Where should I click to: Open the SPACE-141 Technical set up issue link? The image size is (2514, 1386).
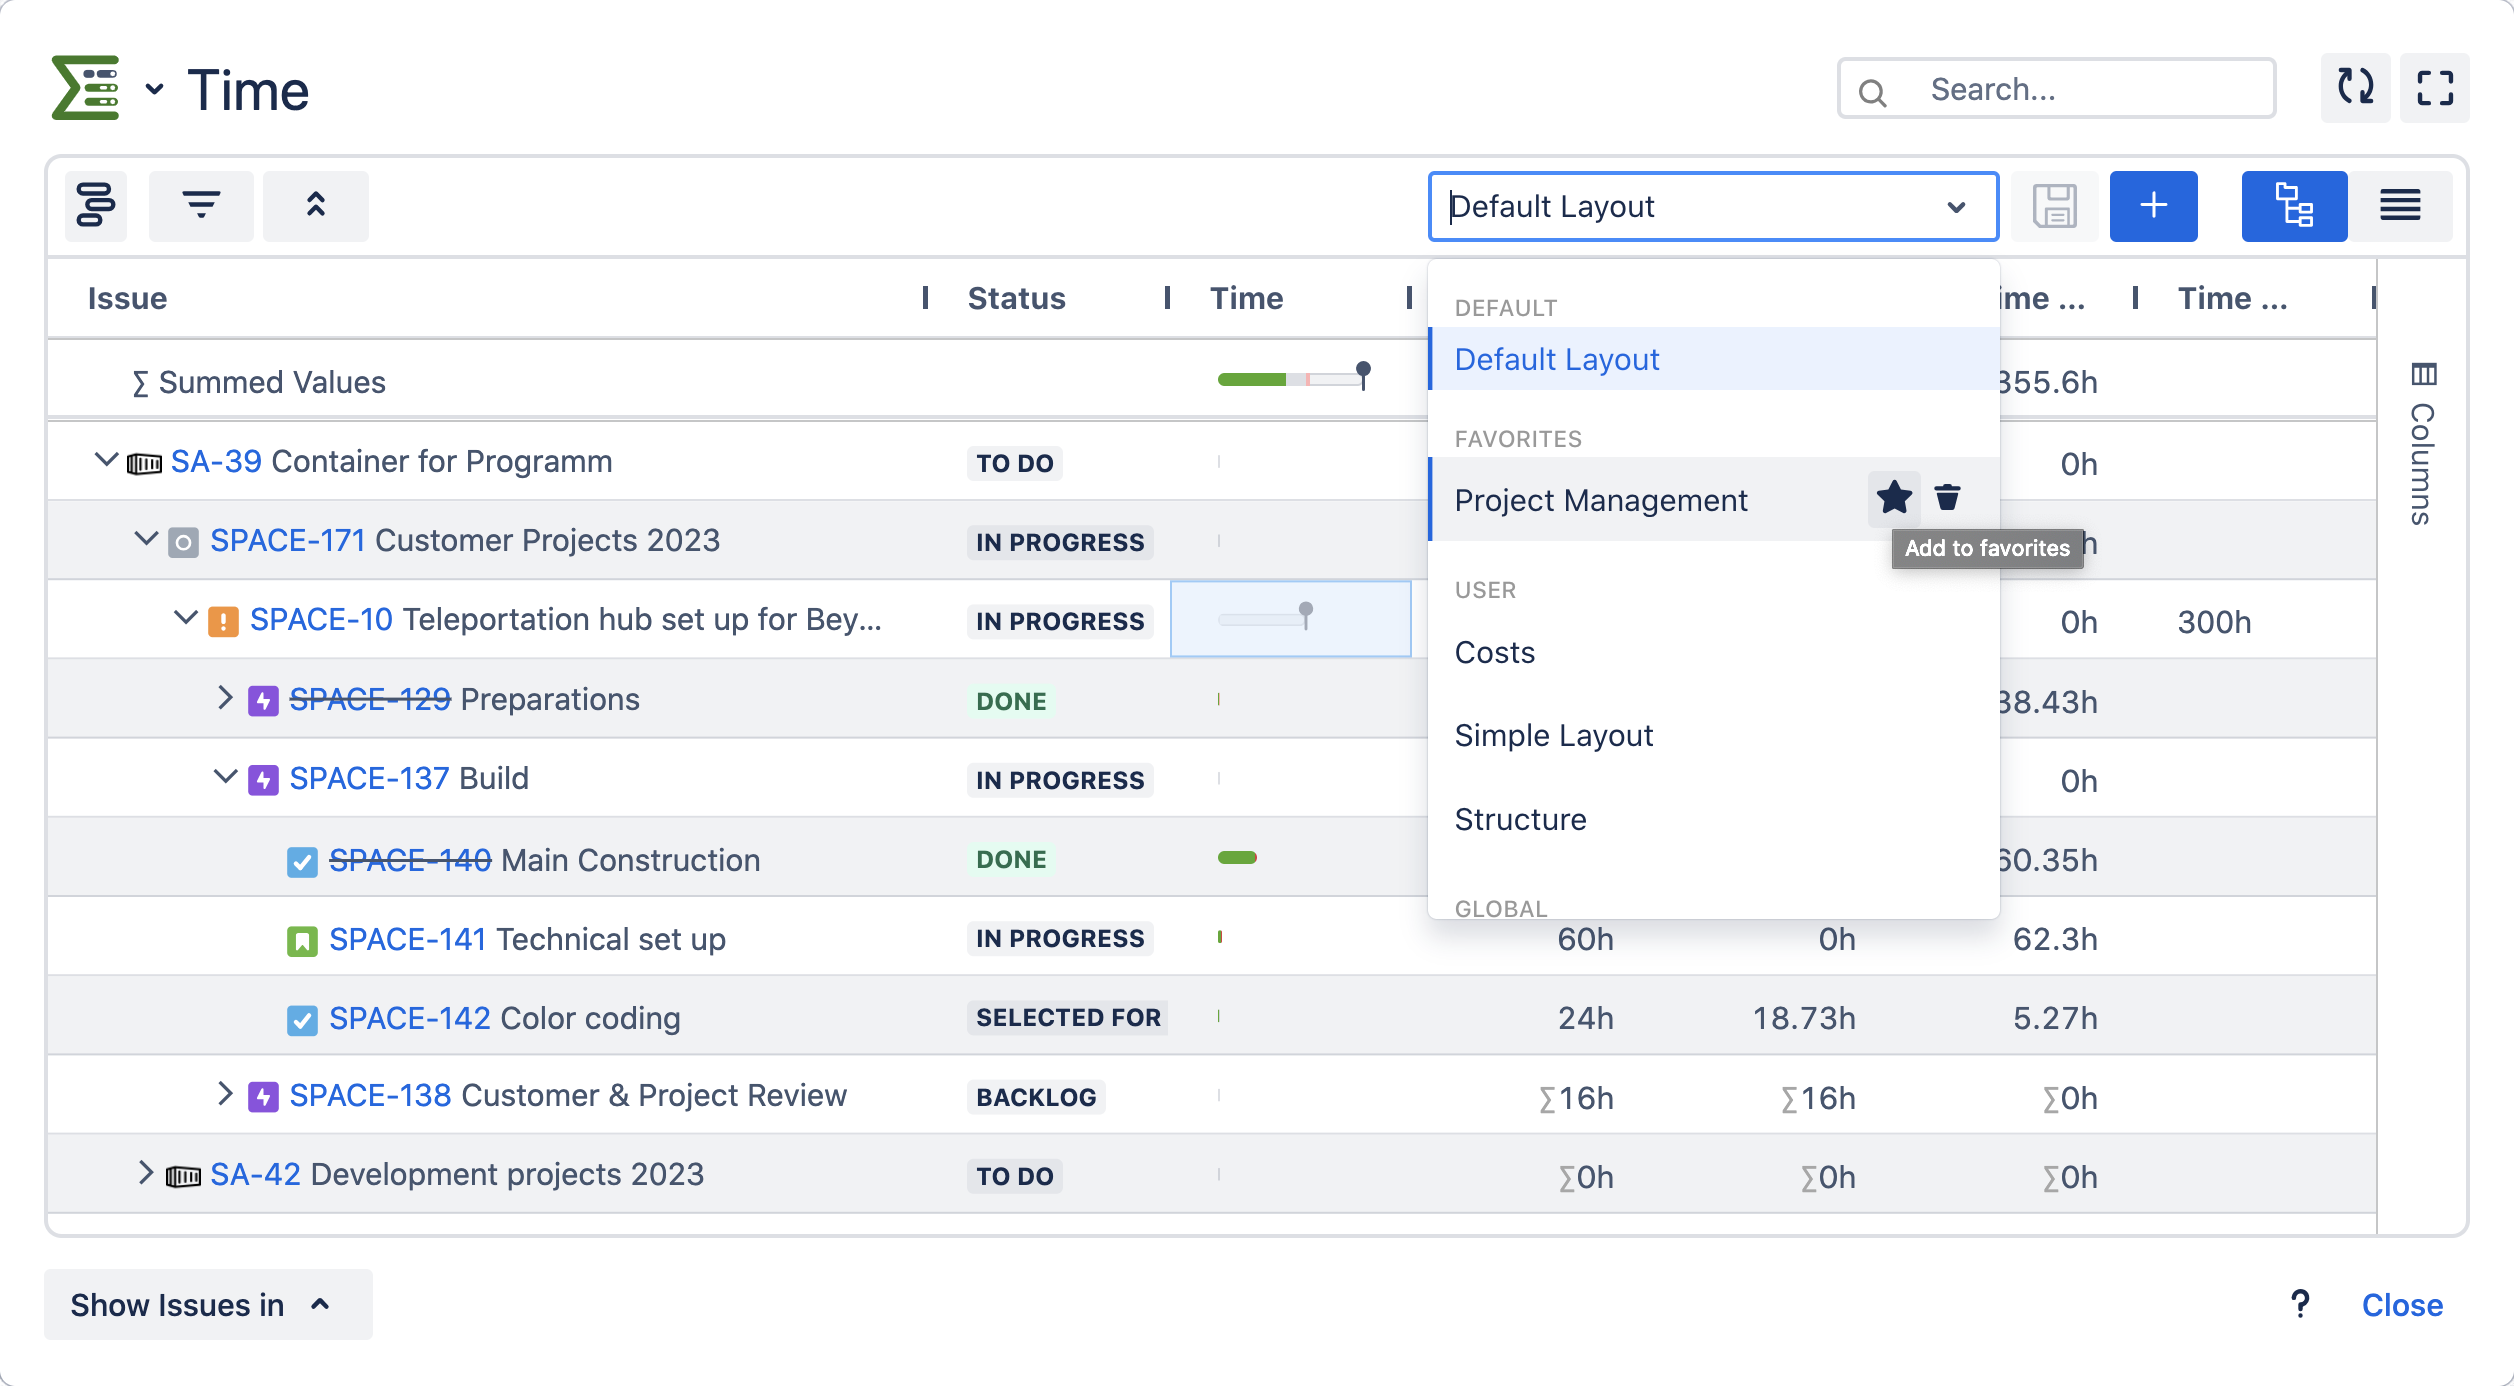pyautogui.click(x=407, y=939)
